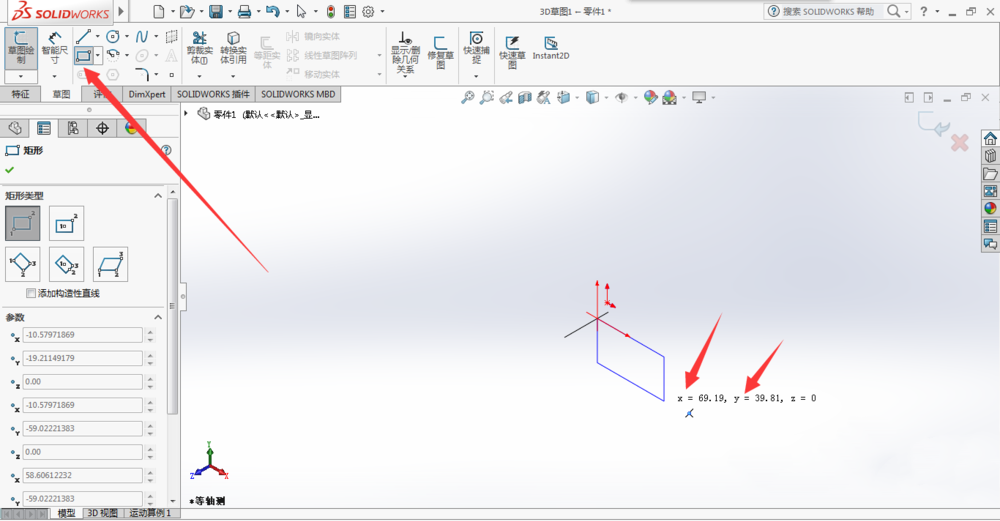1000x521 pixels.
Task: Click the first X parameter input field
Action: pyautogui.click(x=83, y=335)
